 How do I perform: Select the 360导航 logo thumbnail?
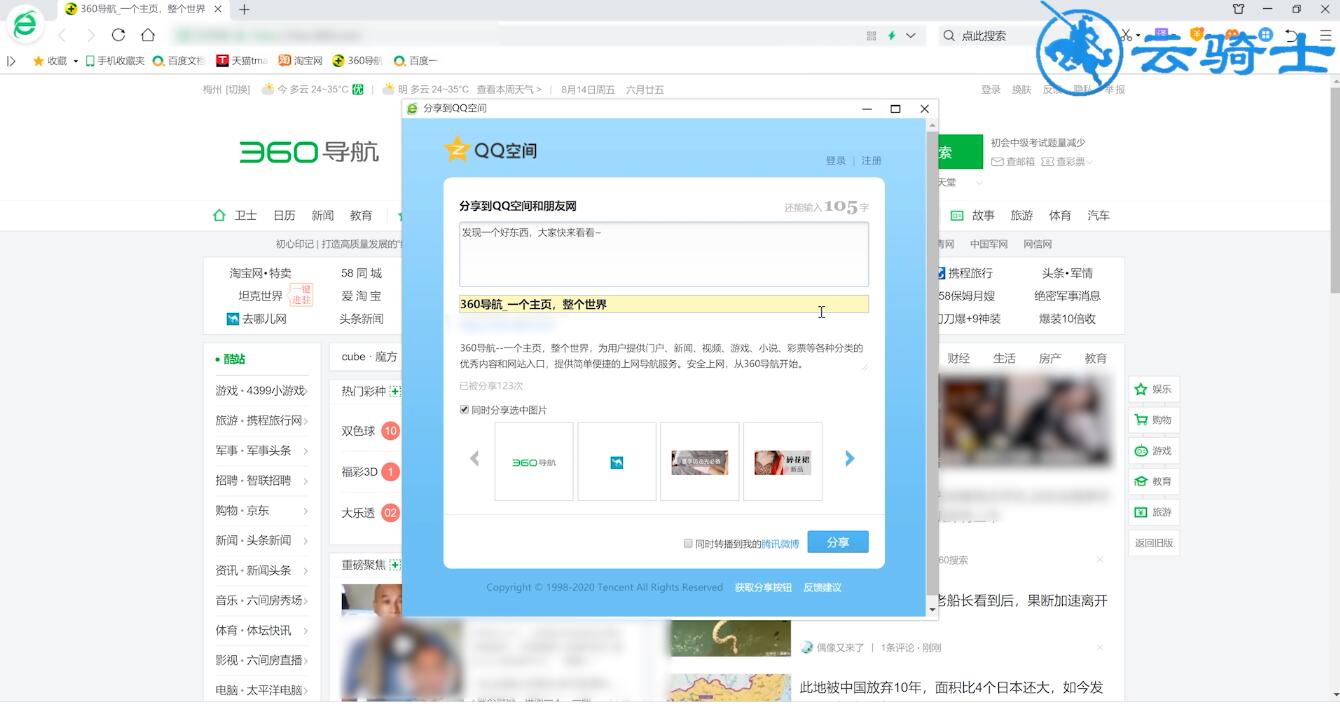[534, 461]
